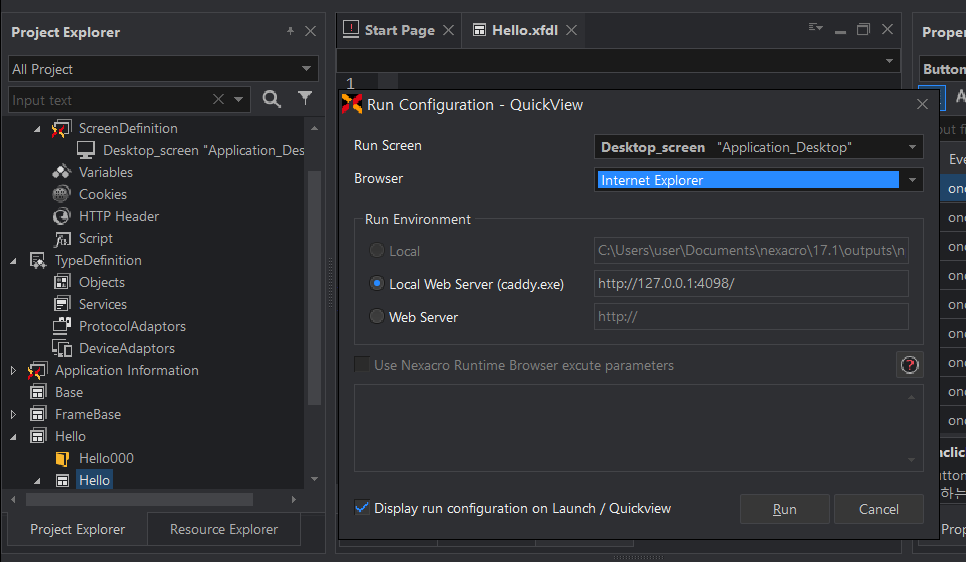Switch to the Project Explorer bottom tab
Image resolution: width=966 pixels, height=562 pixels.
click(78, 529)
